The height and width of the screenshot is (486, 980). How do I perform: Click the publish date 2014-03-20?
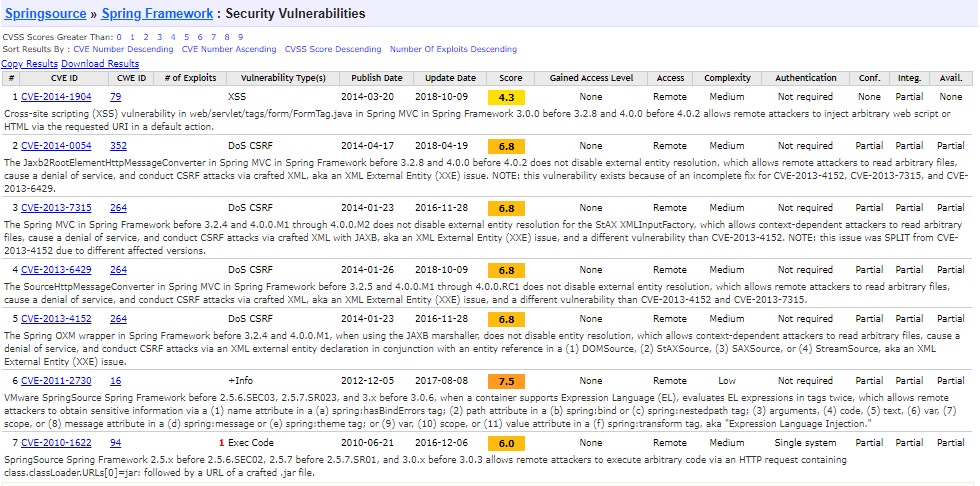pos(368,97)
